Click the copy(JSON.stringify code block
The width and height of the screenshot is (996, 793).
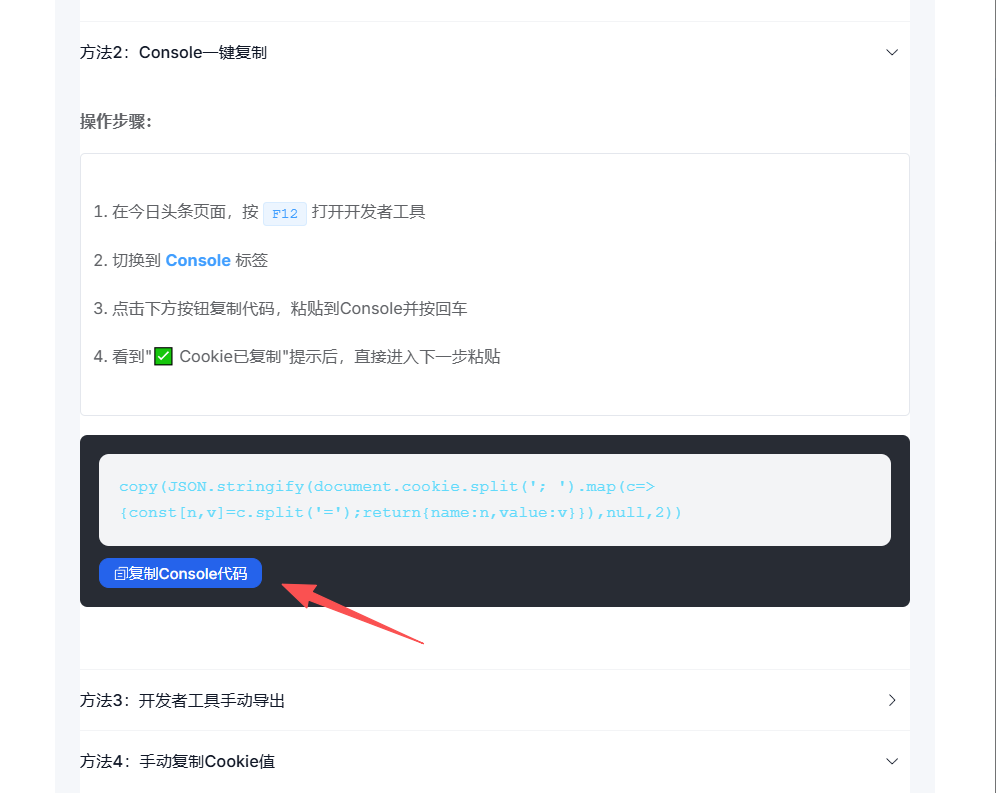pyautogui.click(x=495, y=499)
